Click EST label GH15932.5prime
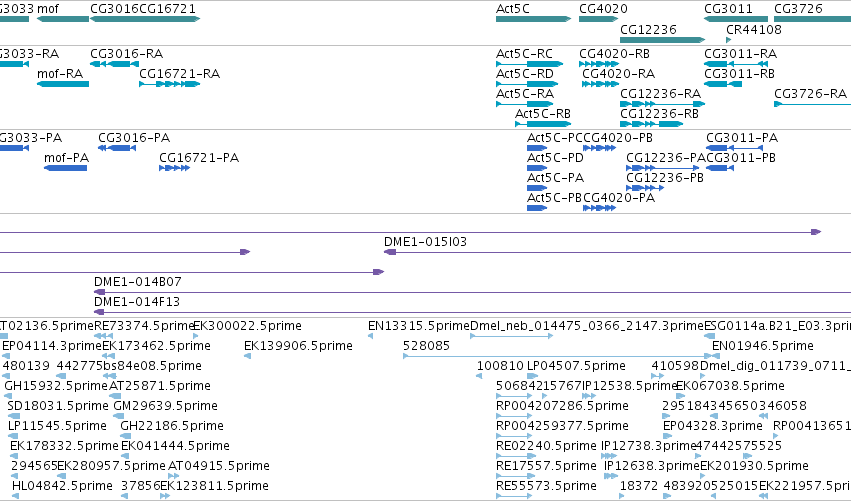 coord(56,386)
